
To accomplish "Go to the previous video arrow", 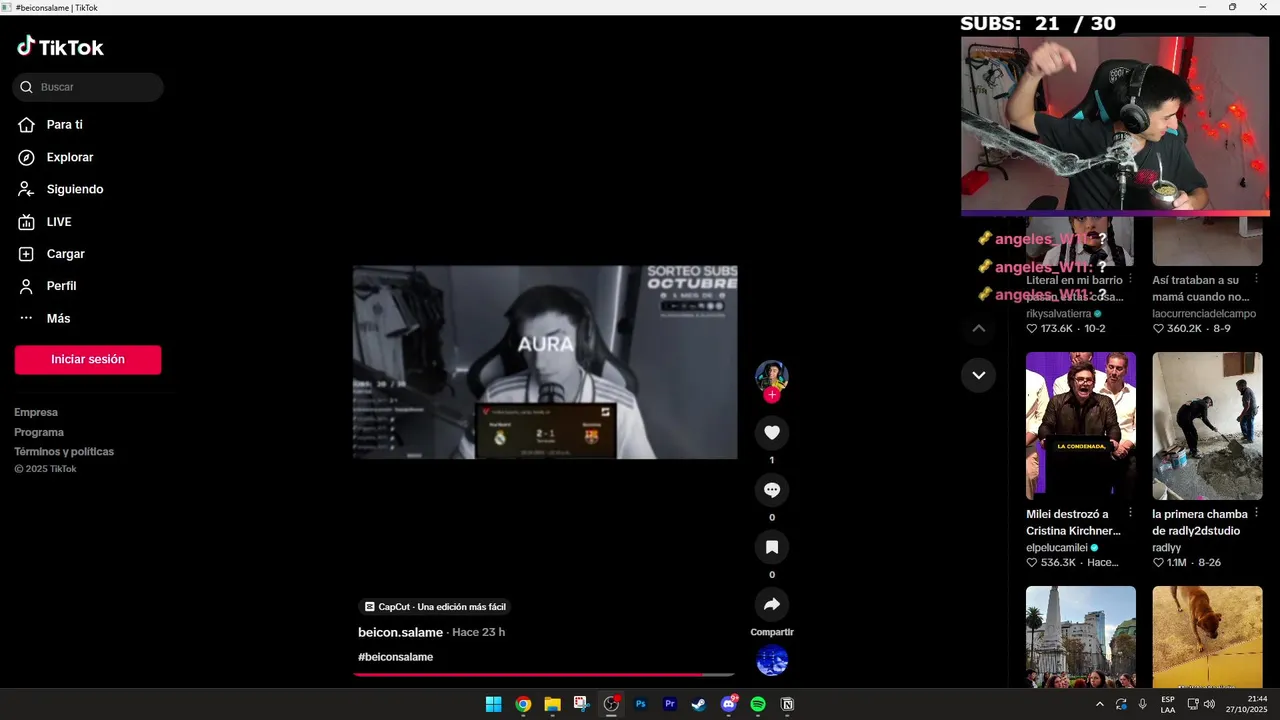I will [979, 328].
